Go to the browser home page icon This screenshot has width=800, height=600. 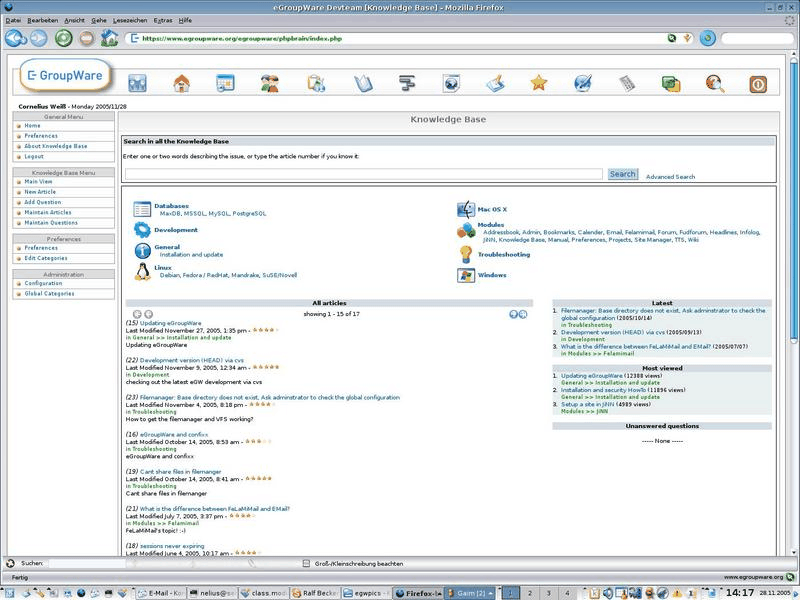click(109, 38)
